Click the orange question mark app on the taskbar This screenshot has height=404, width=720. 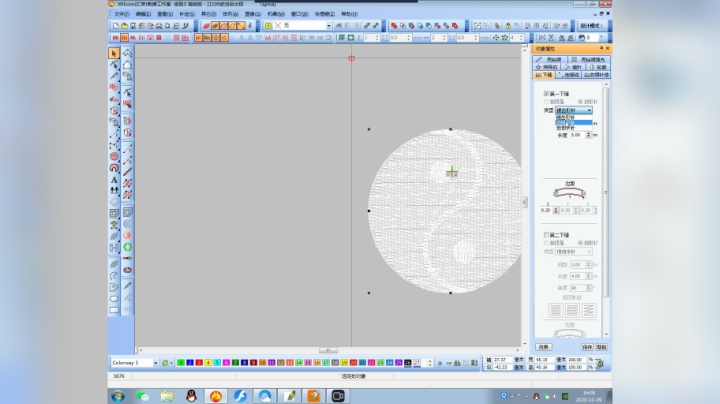pos(314,396)
